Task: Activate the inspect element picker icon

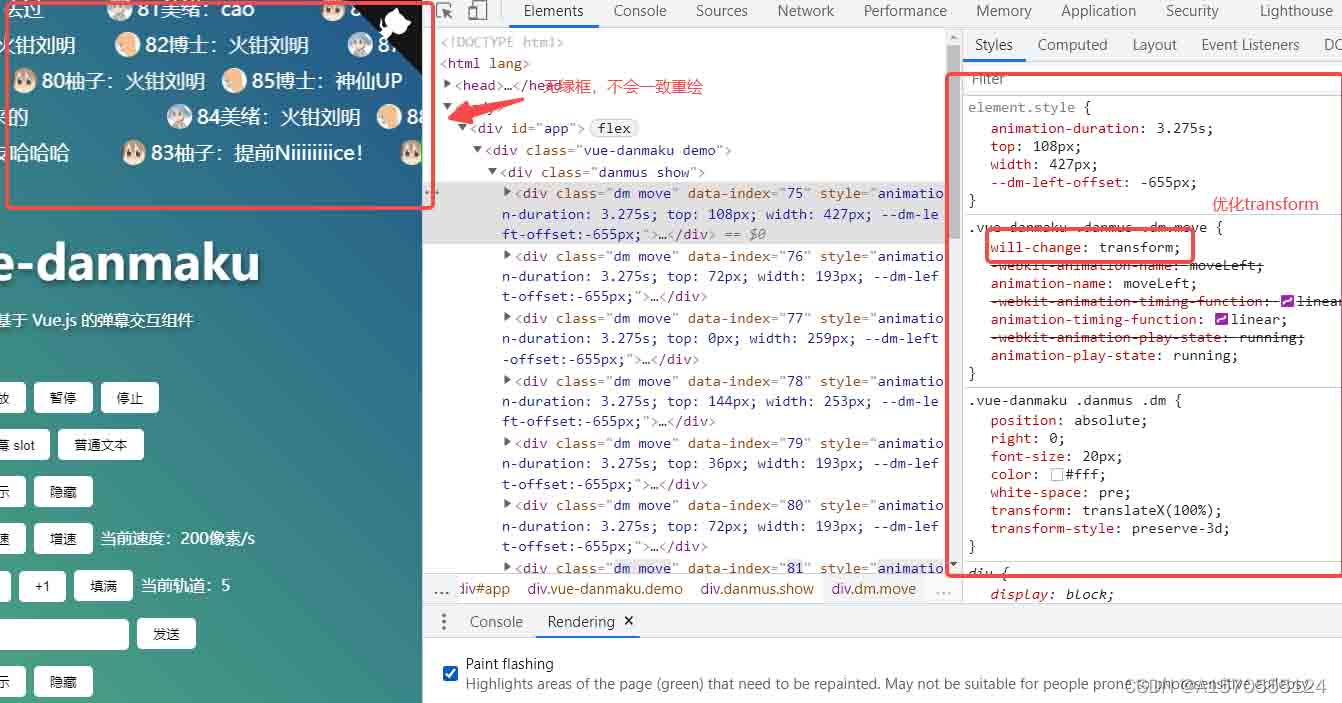Action: point(445,11)
